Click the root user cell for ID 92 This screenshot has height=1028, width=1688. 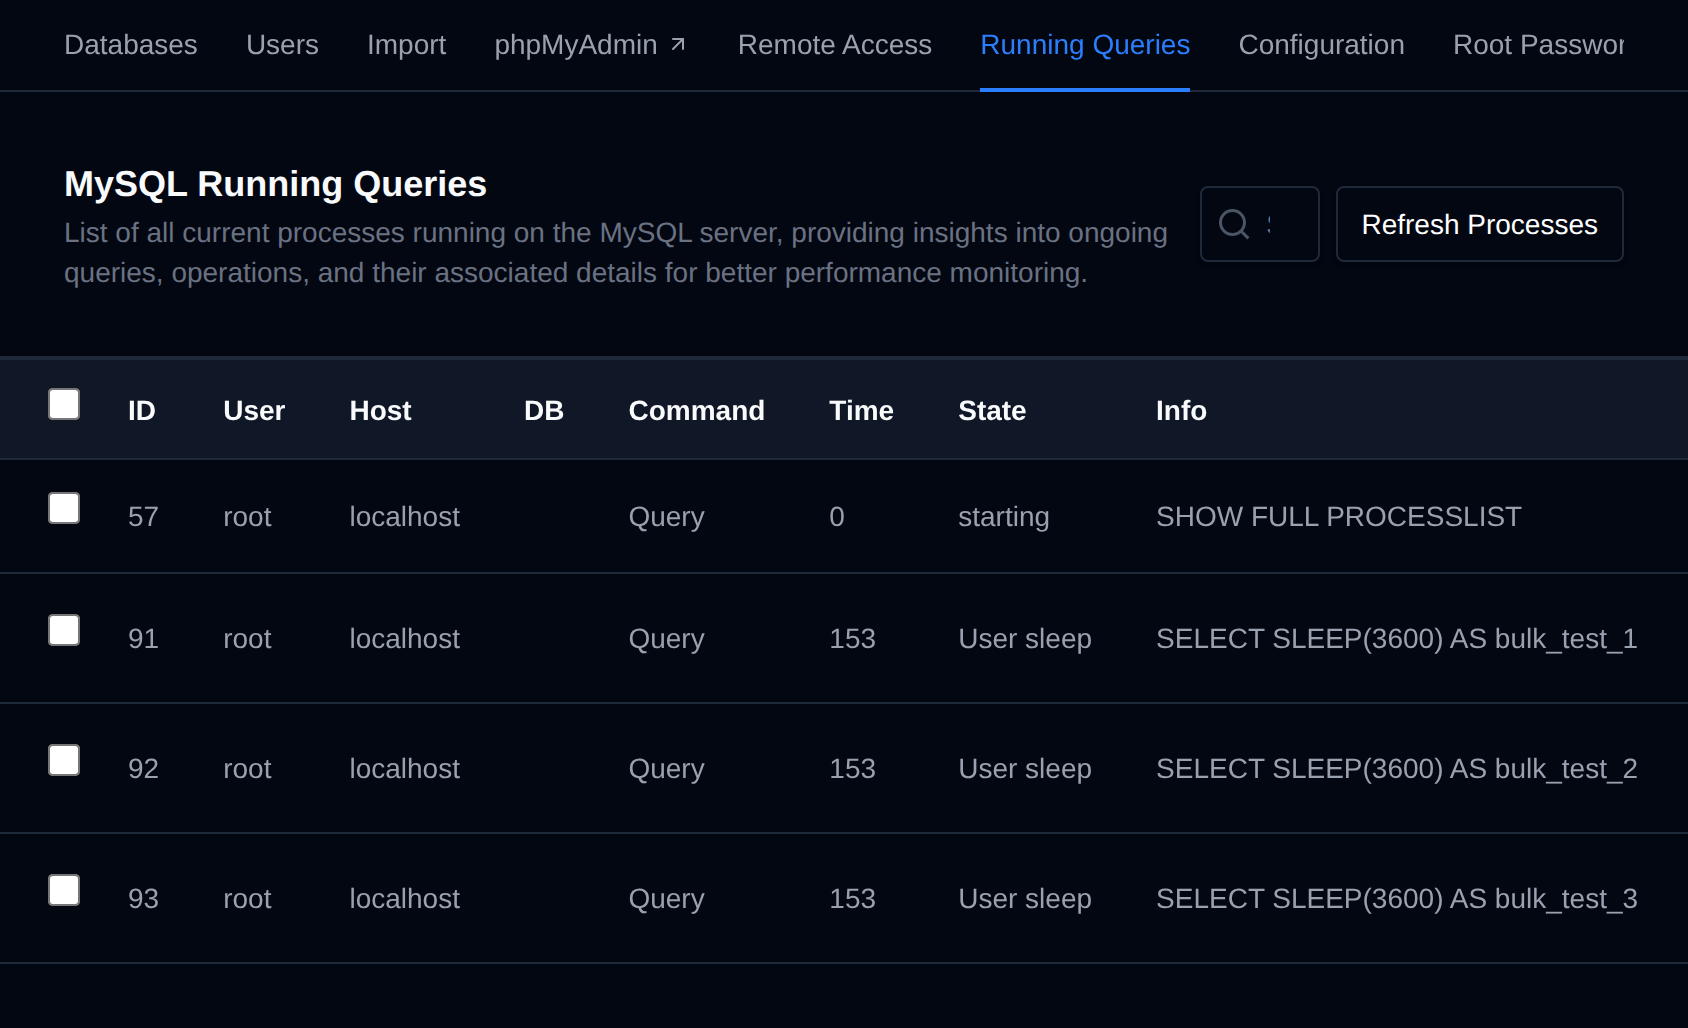[x=247, y=769]
